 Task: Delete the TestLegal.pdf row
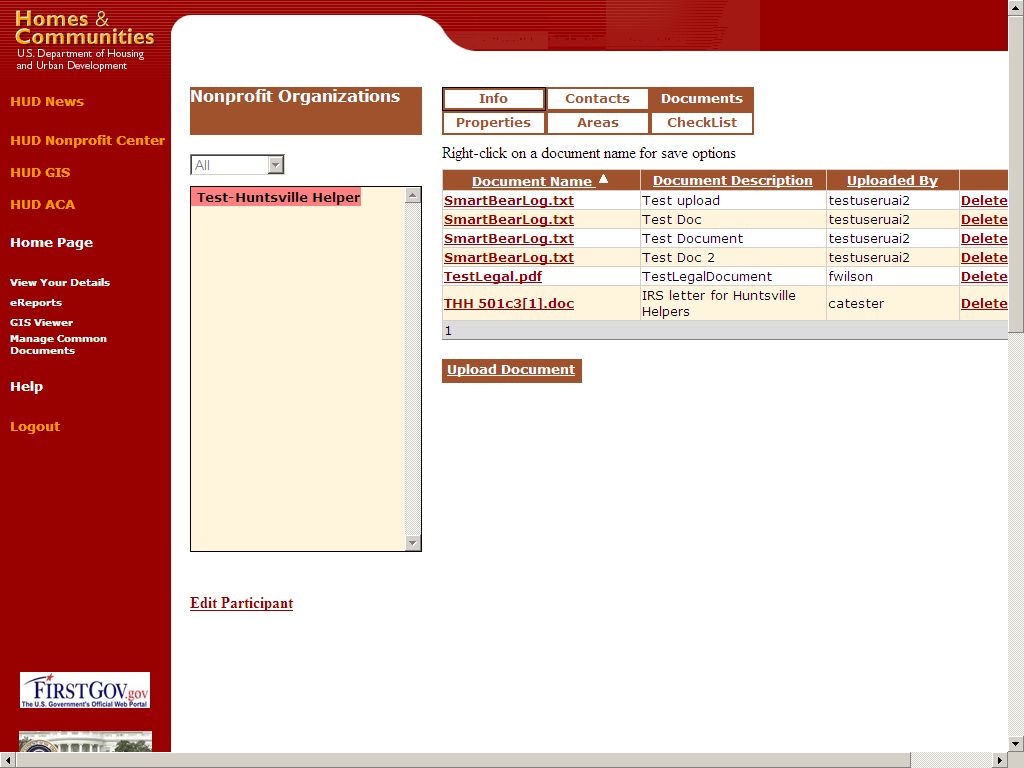pos(984,276)
